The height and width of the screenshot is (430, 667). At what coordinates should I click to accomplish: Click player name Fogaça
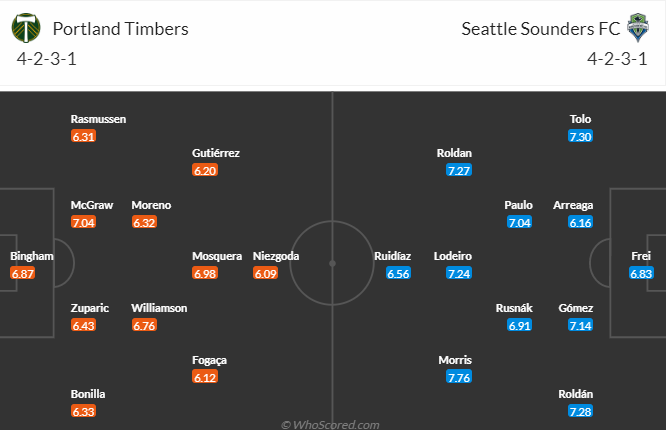coord(209,360)
